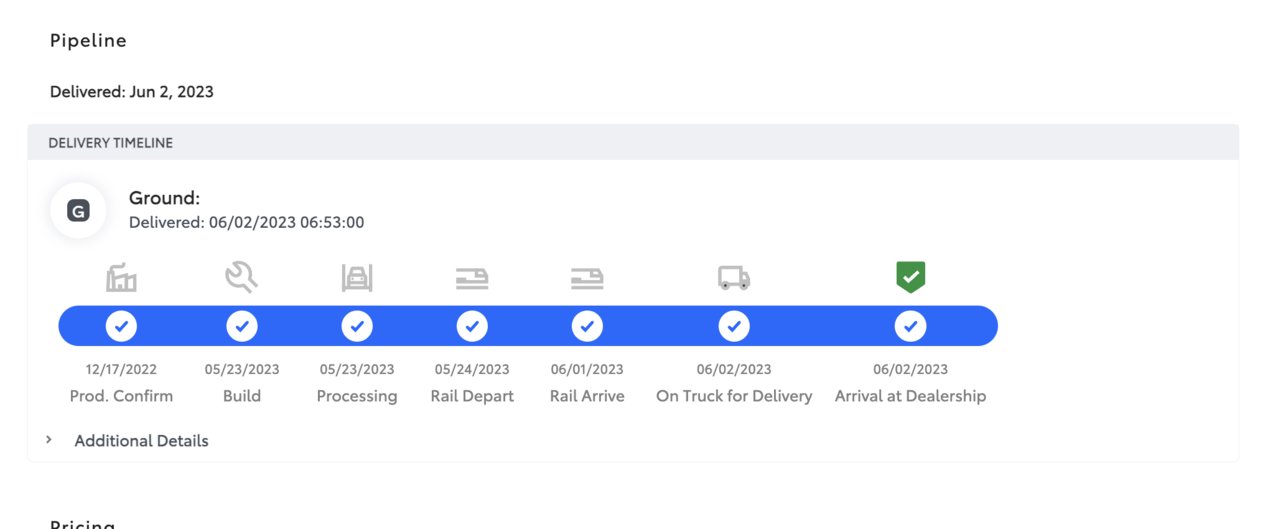Click the delivery truck icon

tap(734, 278)
